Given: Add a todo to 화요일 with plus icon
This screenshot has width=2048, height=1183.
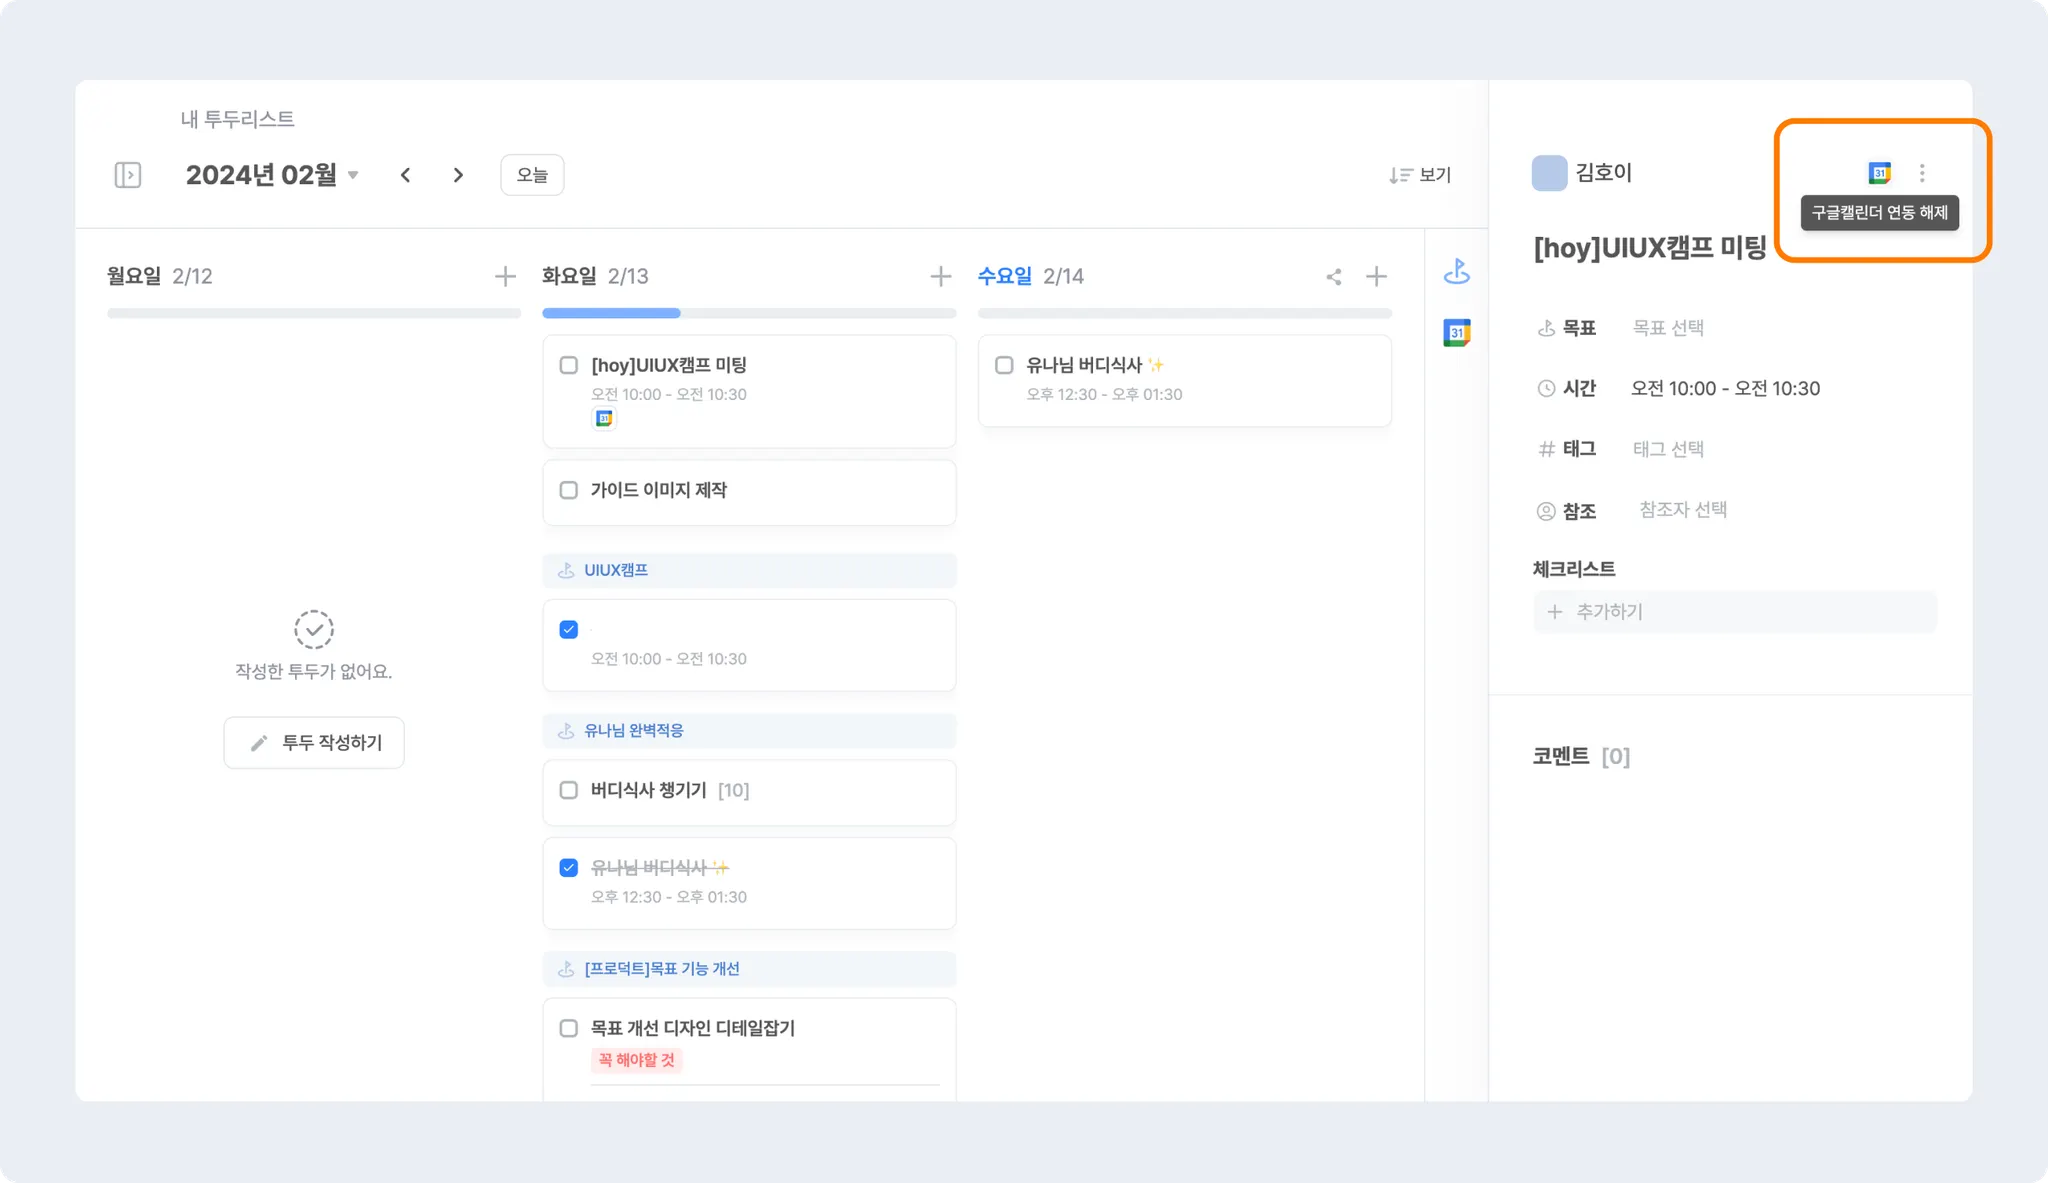Looking at the screenshot, I should 940,276.
